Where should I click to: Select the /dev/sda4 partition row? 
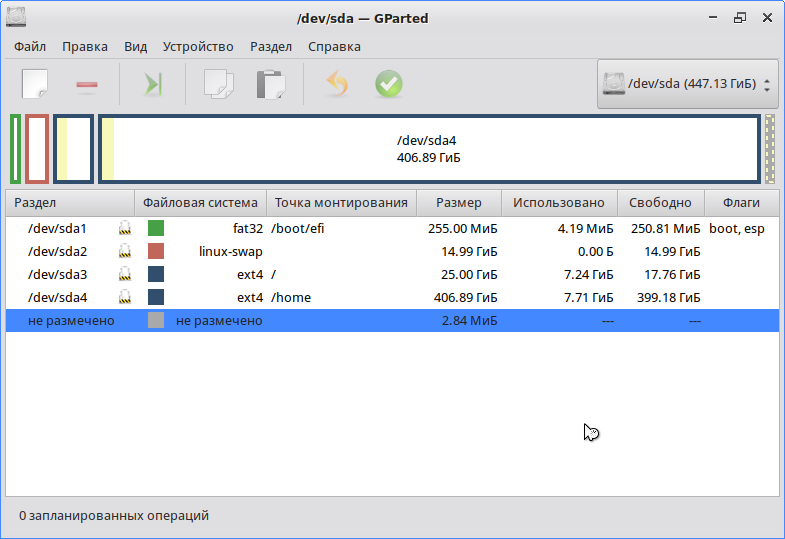[392, 297]
